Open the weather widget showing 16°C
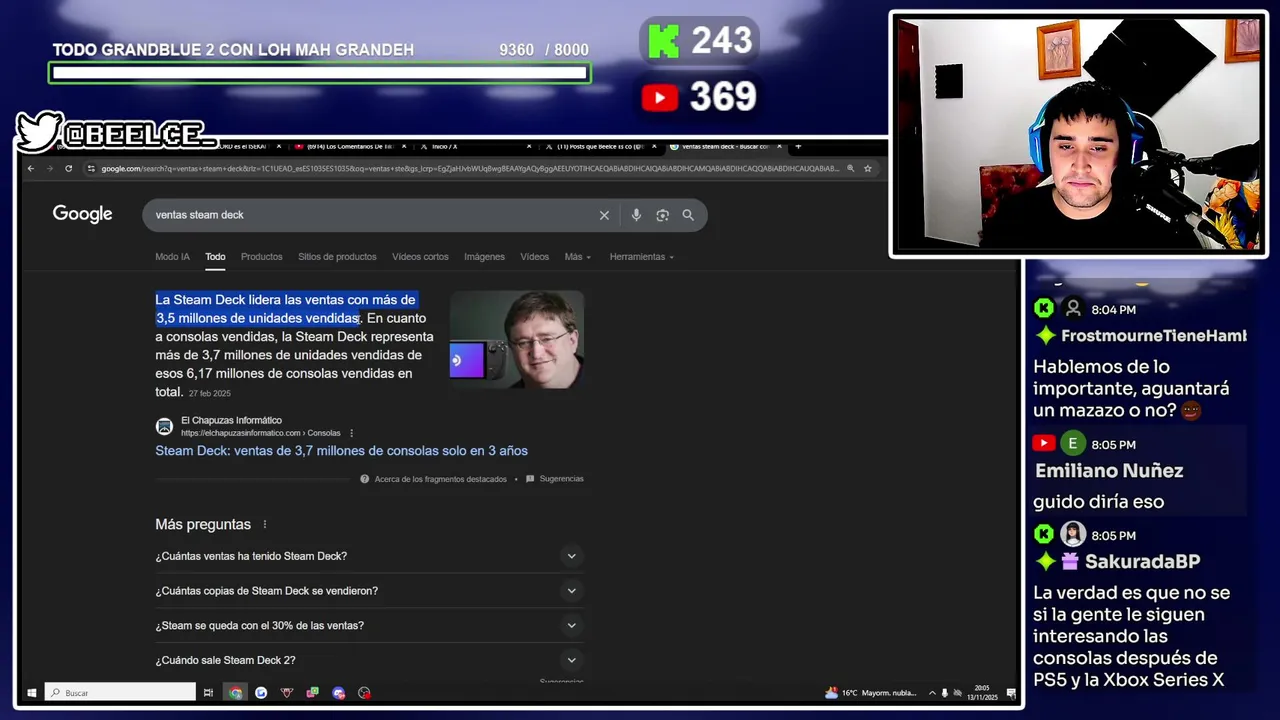 (x=872, y=692)
